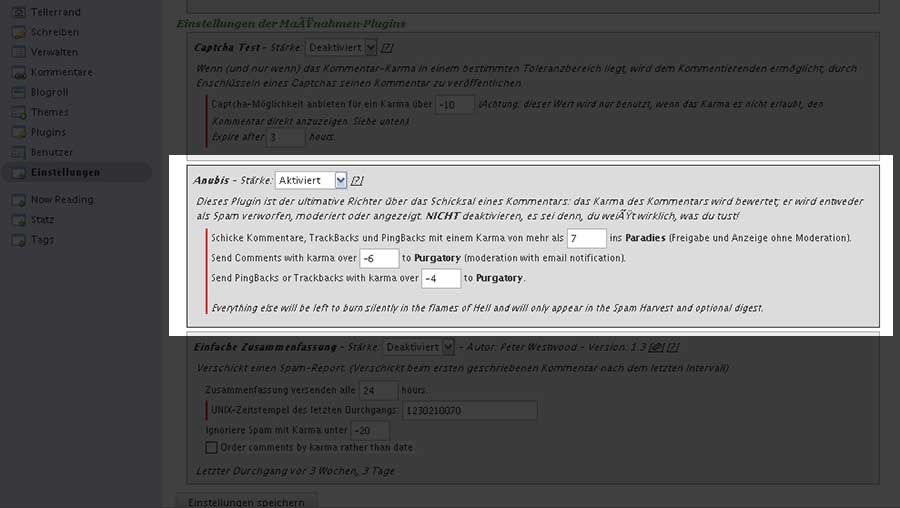Select the Blogroll sidebar icon

(x=18, y=92)
